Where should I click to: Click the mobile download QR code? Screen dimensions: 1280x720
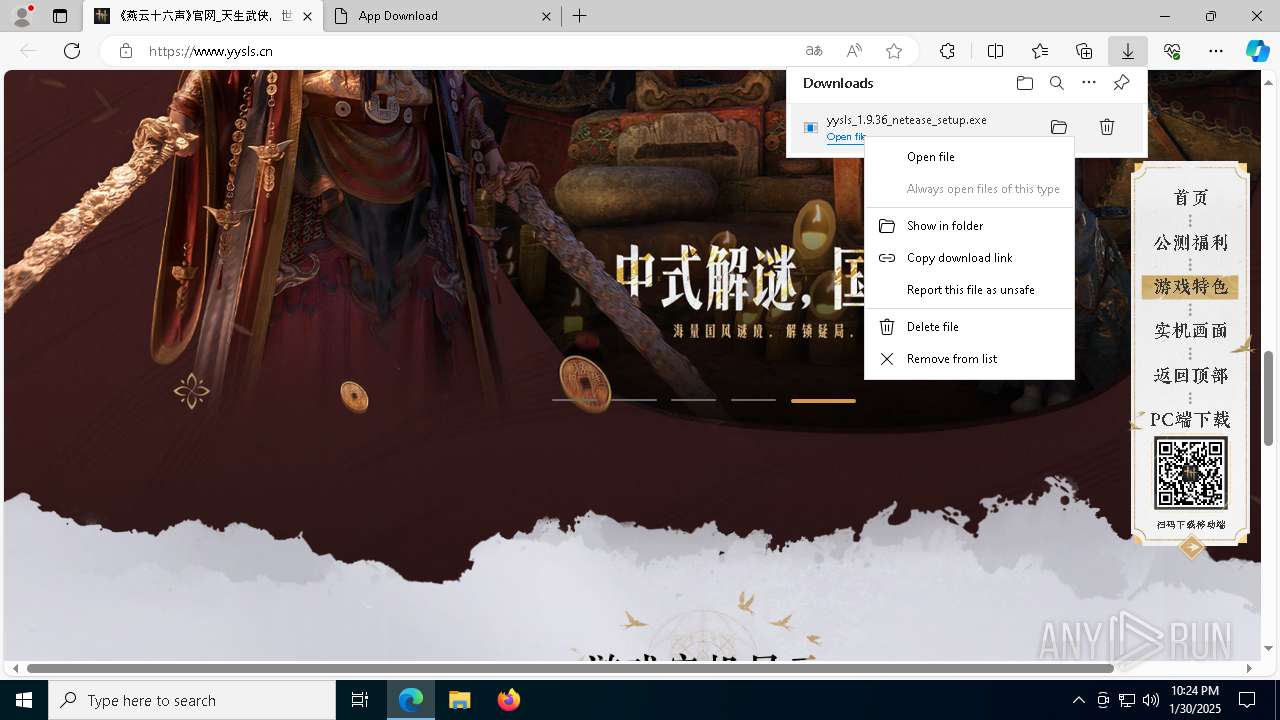click(1190, 473)
